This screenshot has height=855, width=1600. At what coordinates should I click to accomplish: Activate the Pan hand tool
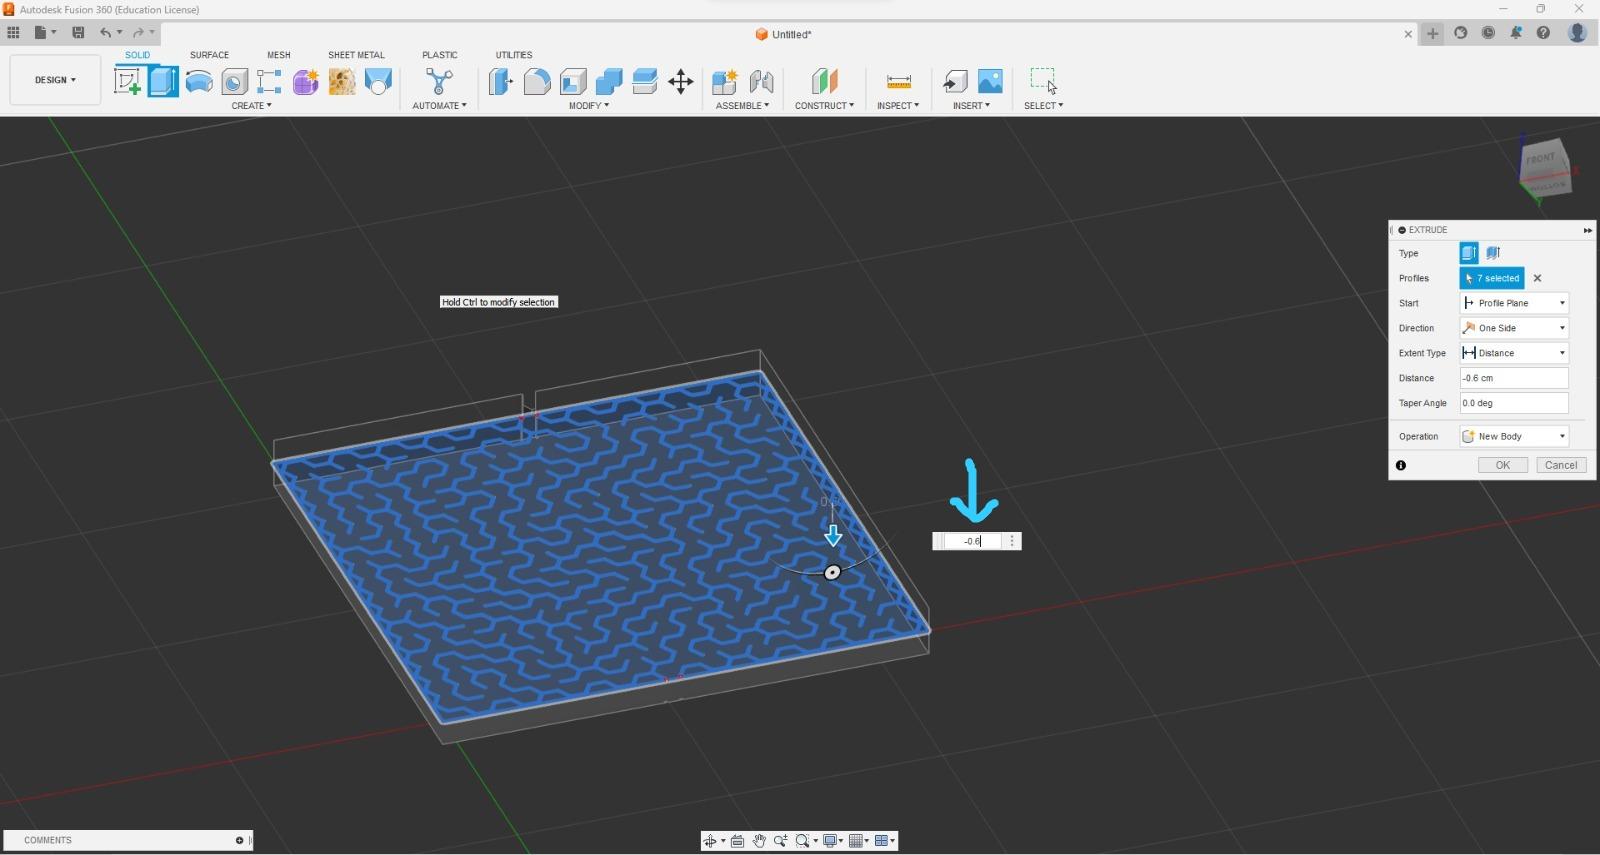click(759, 841)
